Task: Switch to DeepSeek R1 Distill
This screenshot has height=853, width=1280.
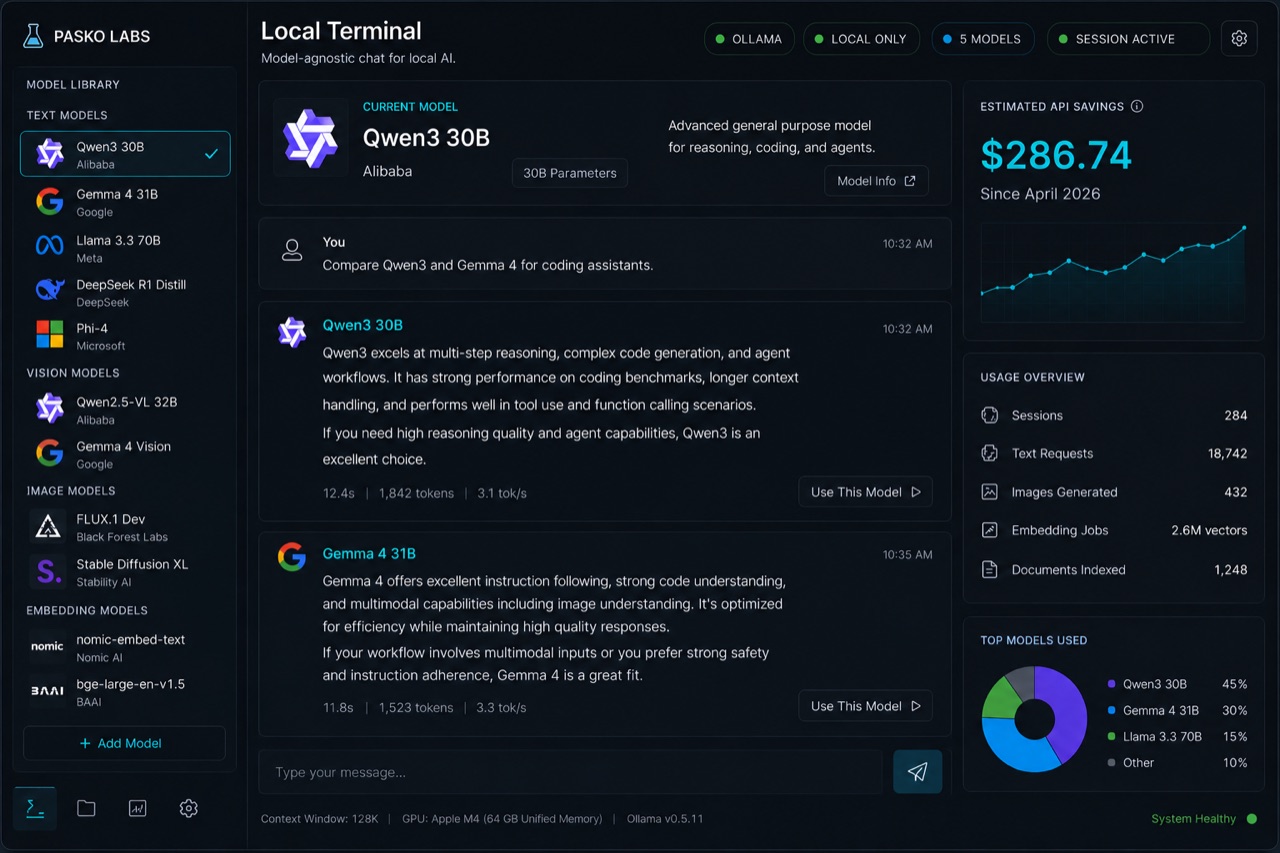Action: point(125,292)
